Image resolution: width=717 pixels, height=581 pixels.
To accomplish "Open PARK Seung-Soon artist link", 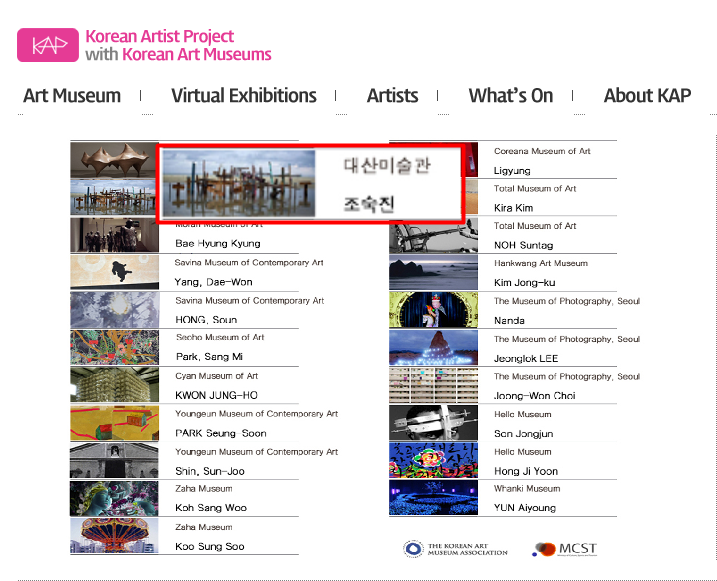I will (220, 433).
